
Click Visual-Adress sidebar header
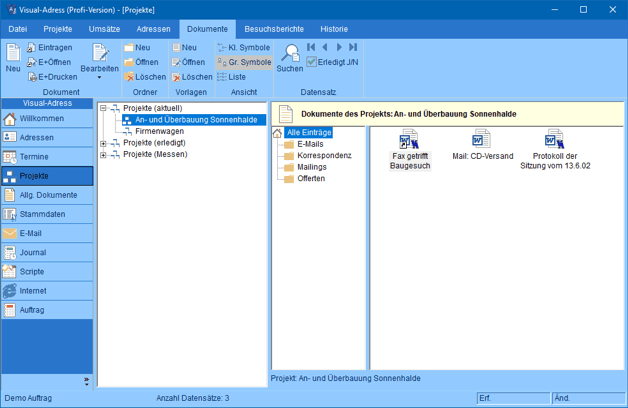47,103
